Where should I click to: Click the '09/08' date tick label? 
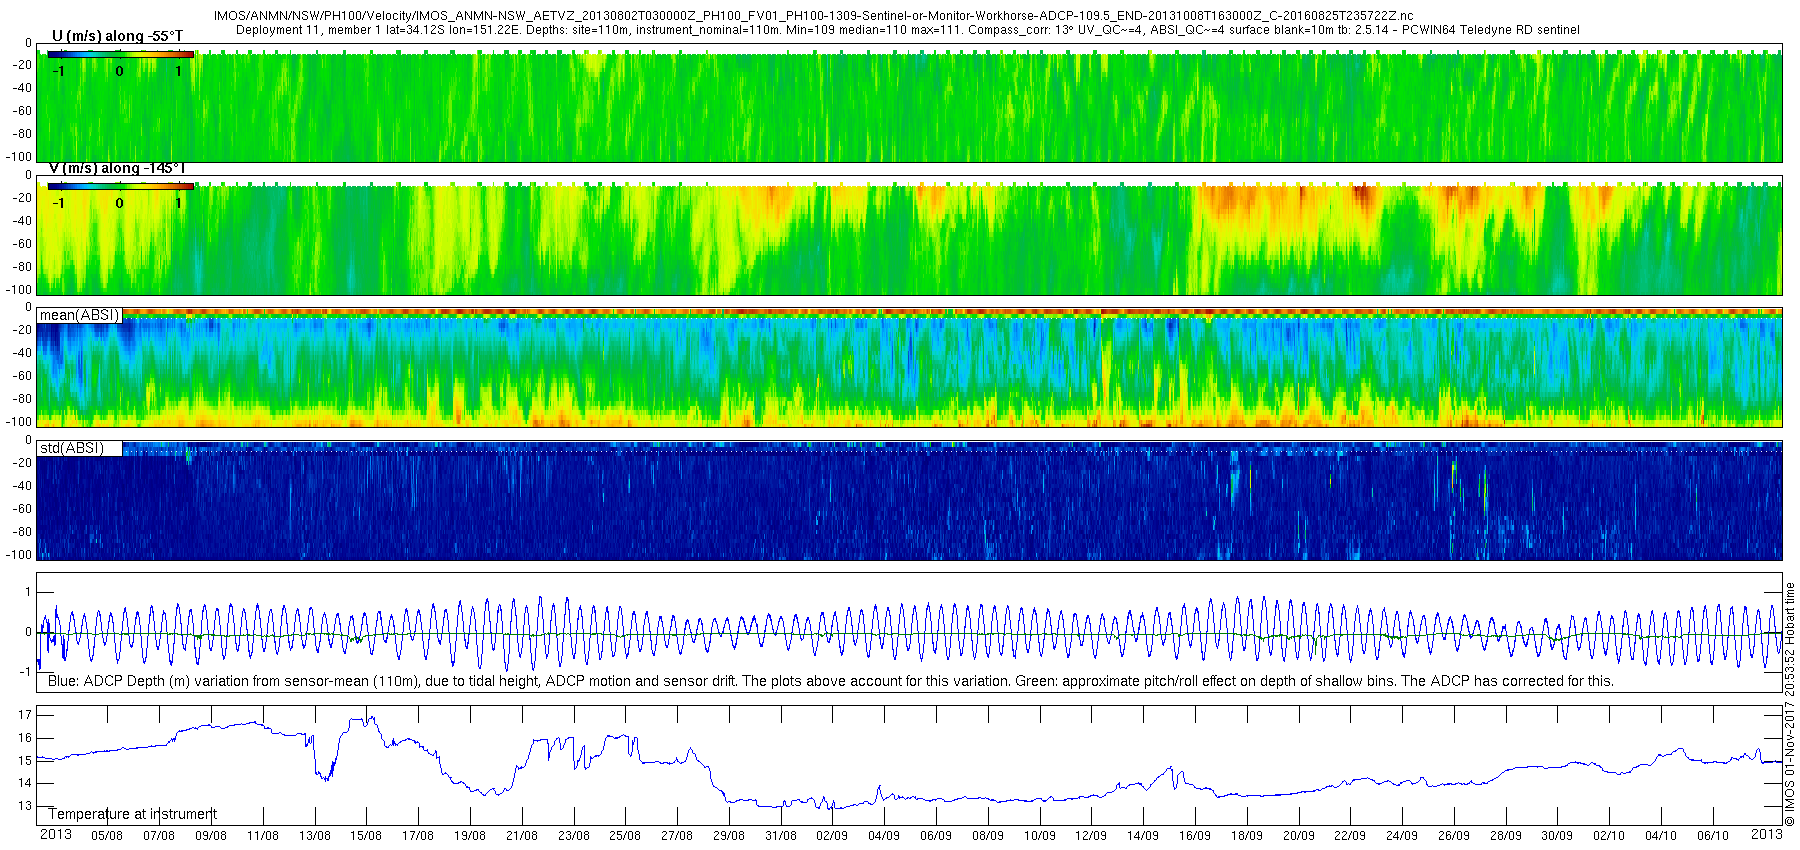[211, 836]
